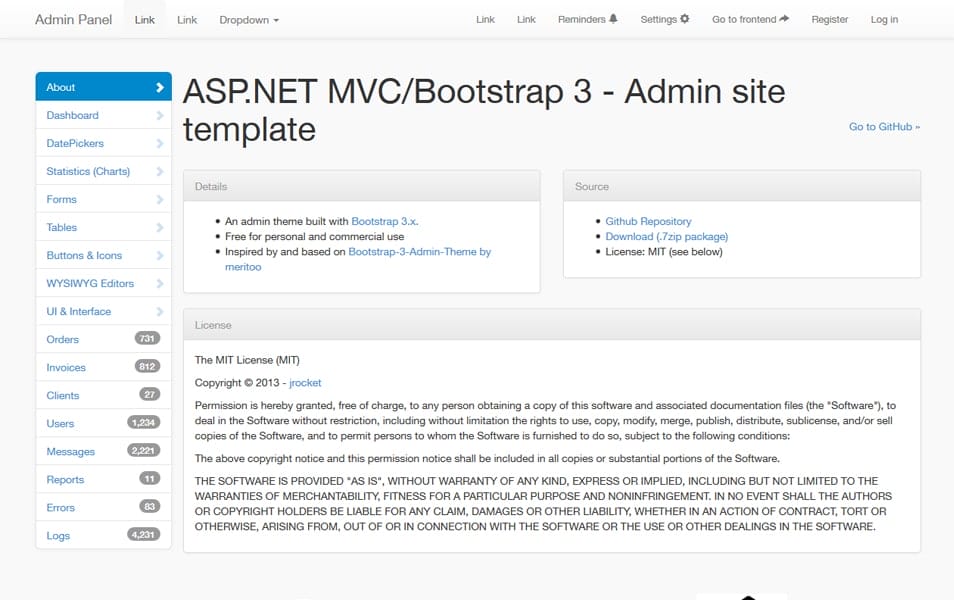The image size is (954, 600).
Task: Click the Download (.7zip package) link
Action: coord(665,236)
